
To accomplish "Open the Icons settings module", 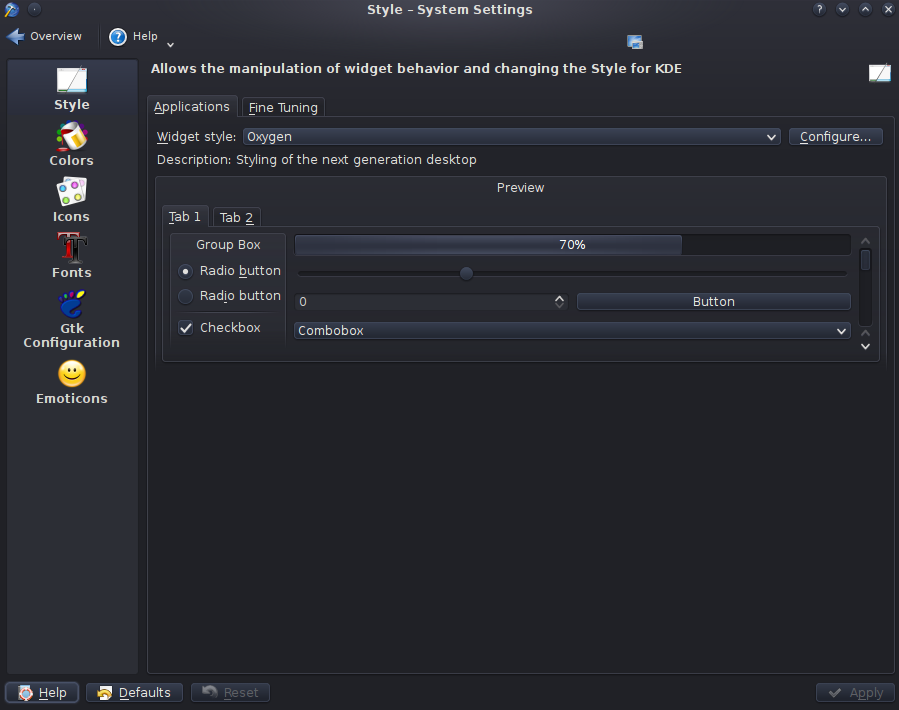I will [72, 200].
